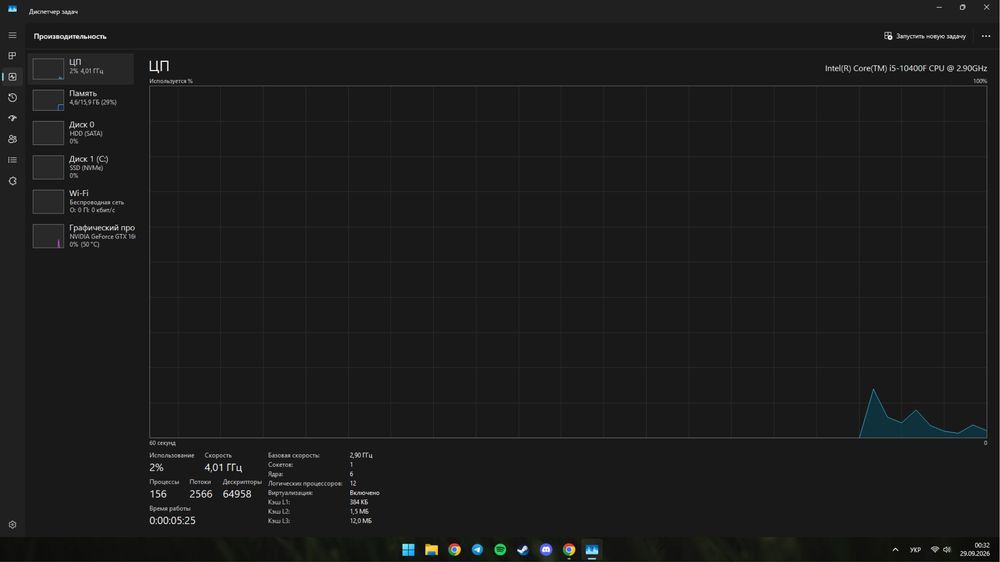The width and height of the screenshot is (1000, 562).
Task: Open the Details page icon
Action: pyautogui.click(x=12, y=160)
